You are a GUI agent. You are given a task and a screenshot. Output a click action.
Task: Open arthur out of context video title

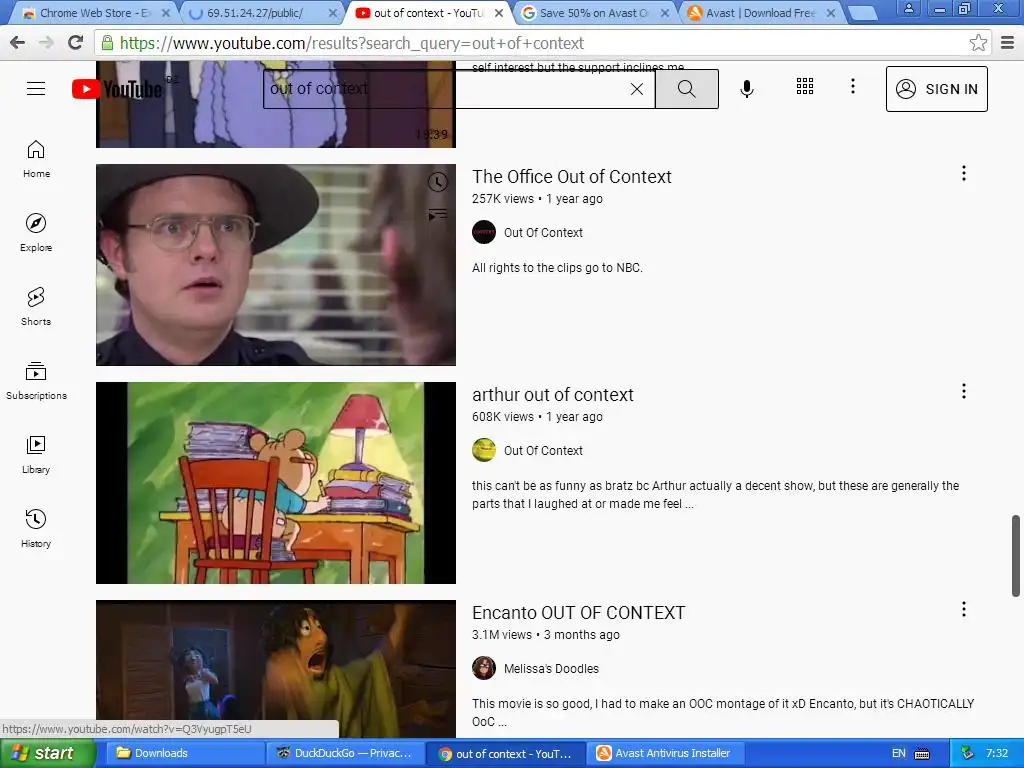[x=552, y=395]
